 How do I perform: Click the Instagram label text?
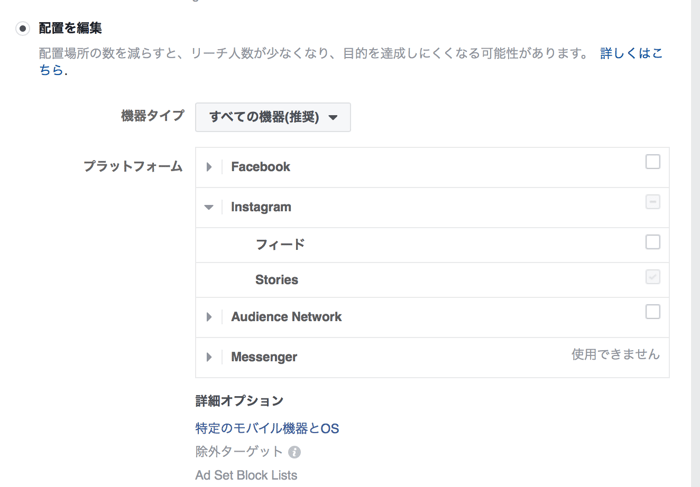pos(261,207)
